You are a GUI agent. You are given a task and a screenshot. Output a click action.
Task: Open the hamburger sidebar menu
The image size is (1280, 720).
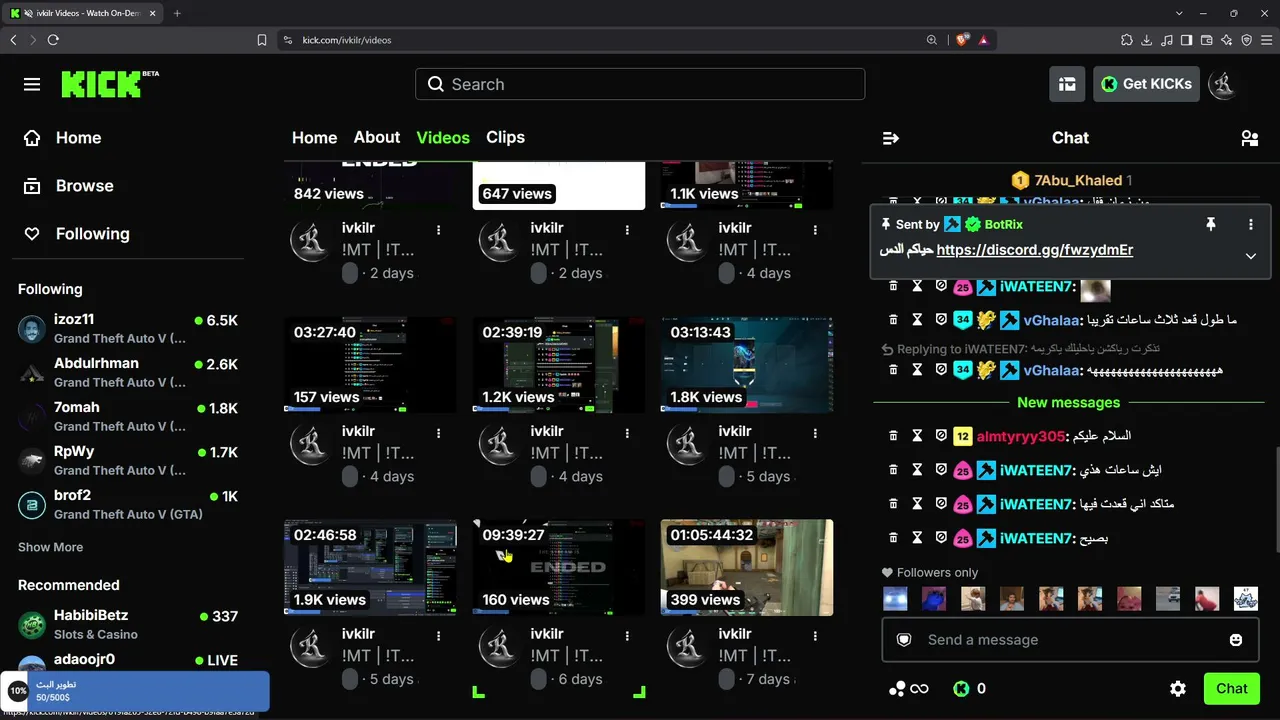tap(32, 84)
